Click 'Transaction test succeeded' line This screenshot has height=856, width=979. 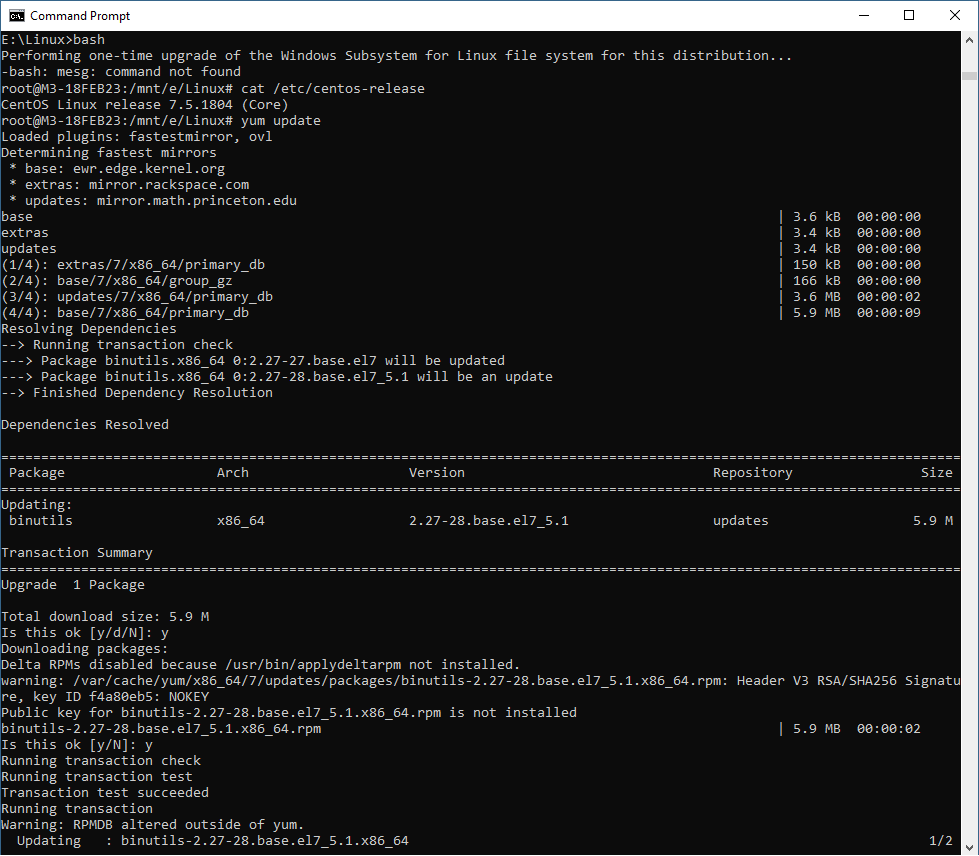pyautogui.click(x=105, y=793)
